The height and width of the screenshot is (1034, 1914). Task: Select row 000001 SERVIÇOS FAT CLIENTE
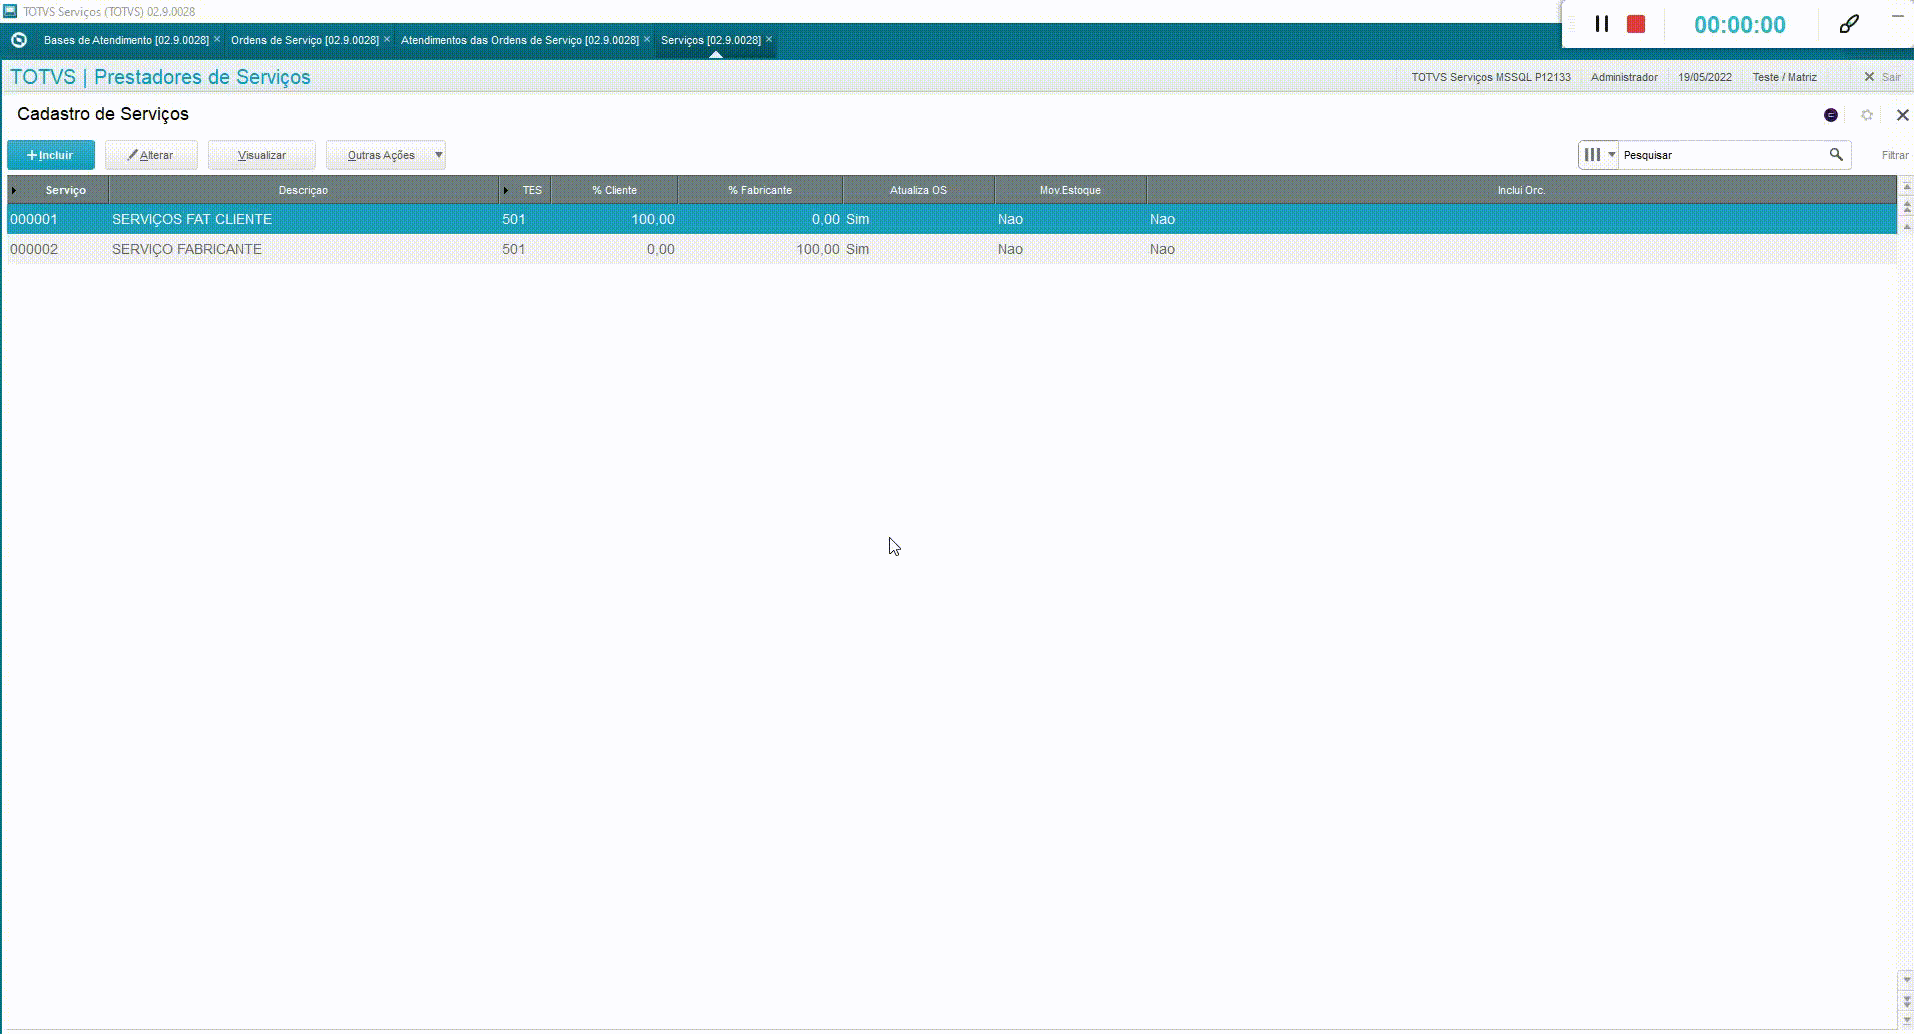(951, 219)
